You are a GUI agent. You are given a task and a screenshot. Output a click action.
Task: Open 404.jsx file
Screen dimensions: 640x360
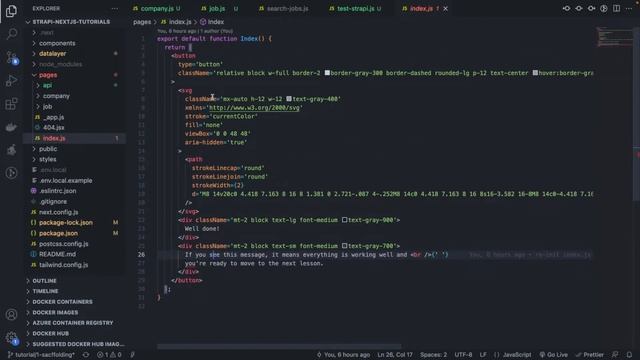pos(53,128)
